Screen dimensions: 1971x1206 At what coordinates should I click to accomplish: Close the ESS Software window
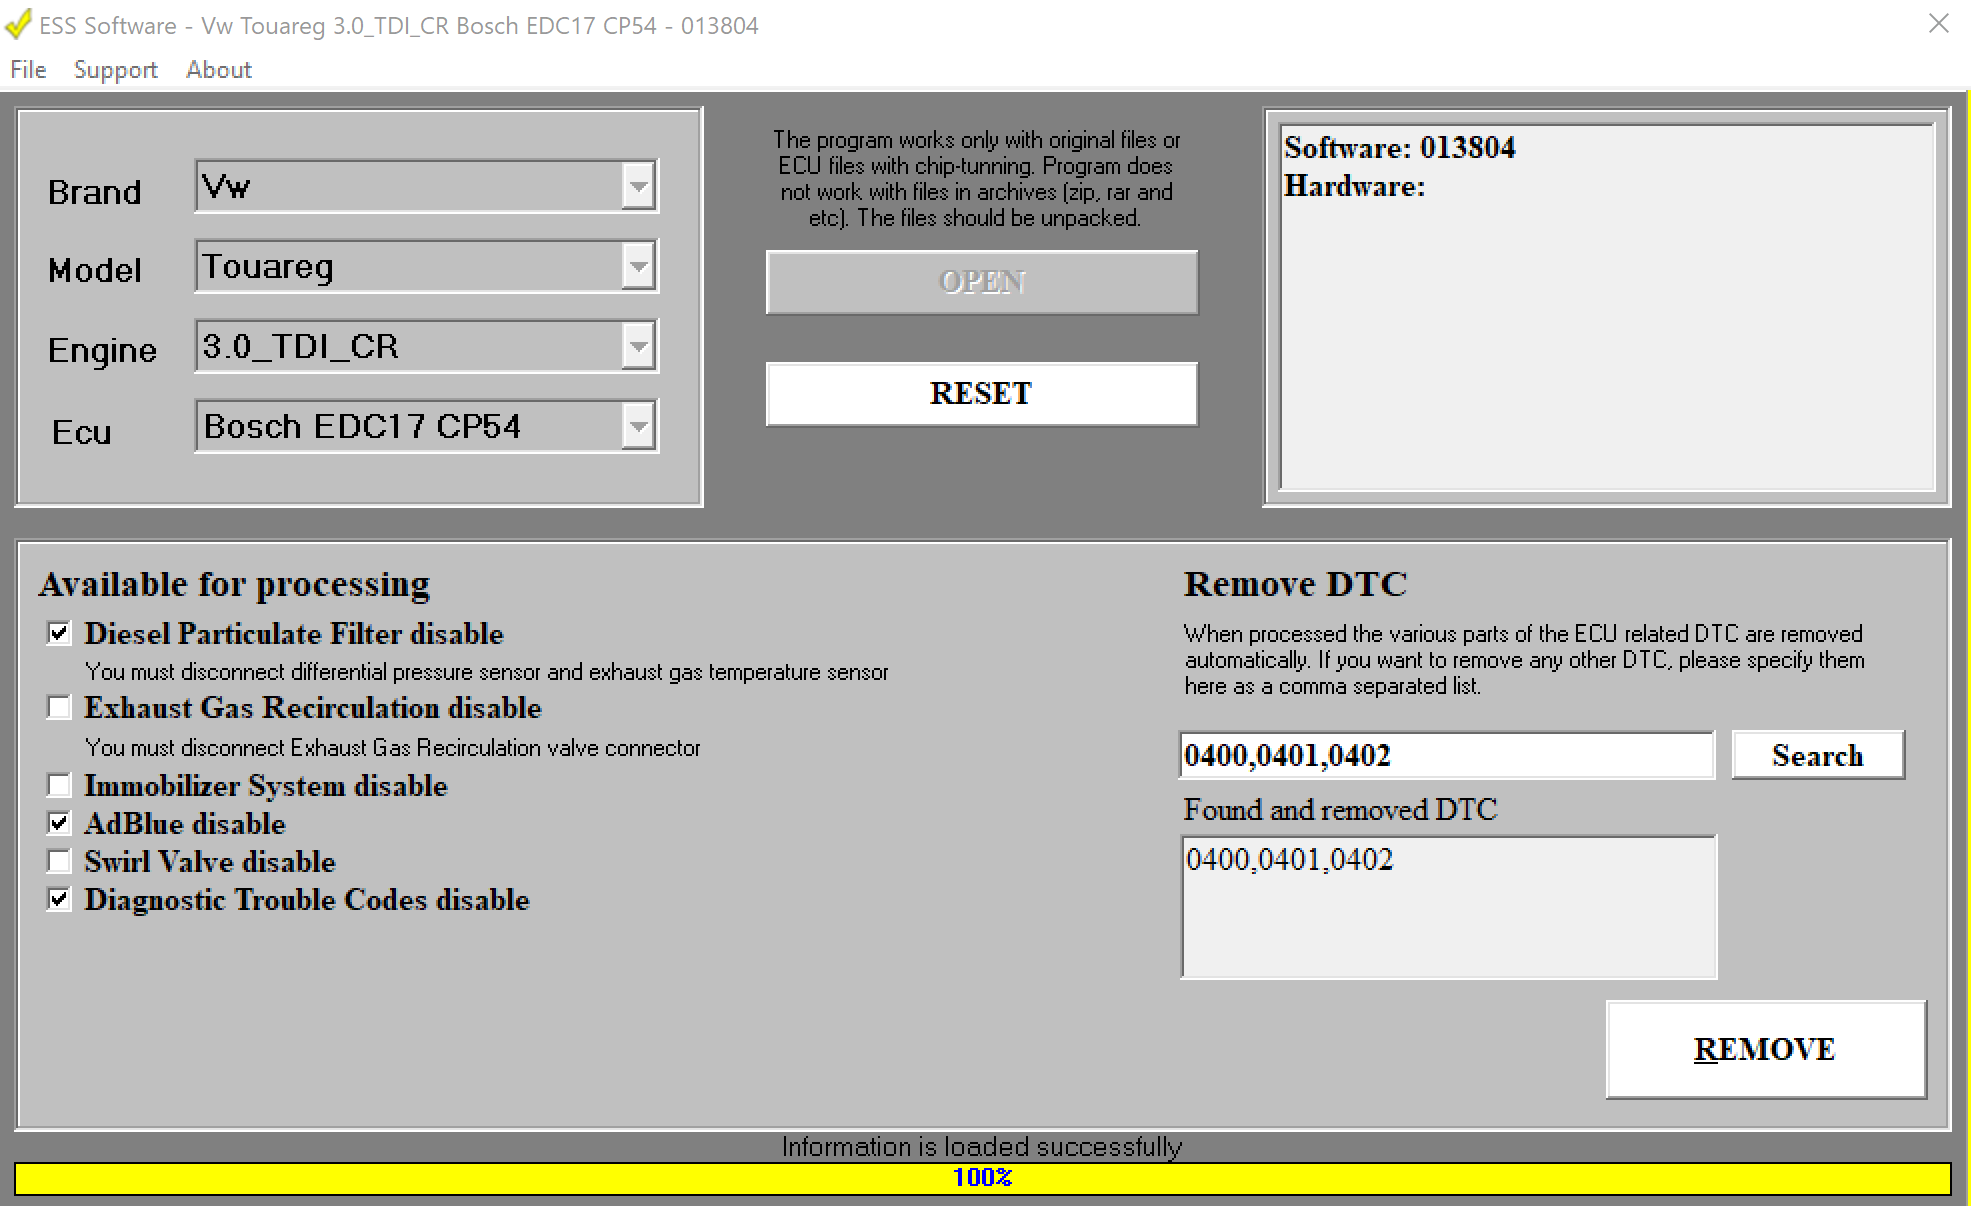coord(1938,24)
